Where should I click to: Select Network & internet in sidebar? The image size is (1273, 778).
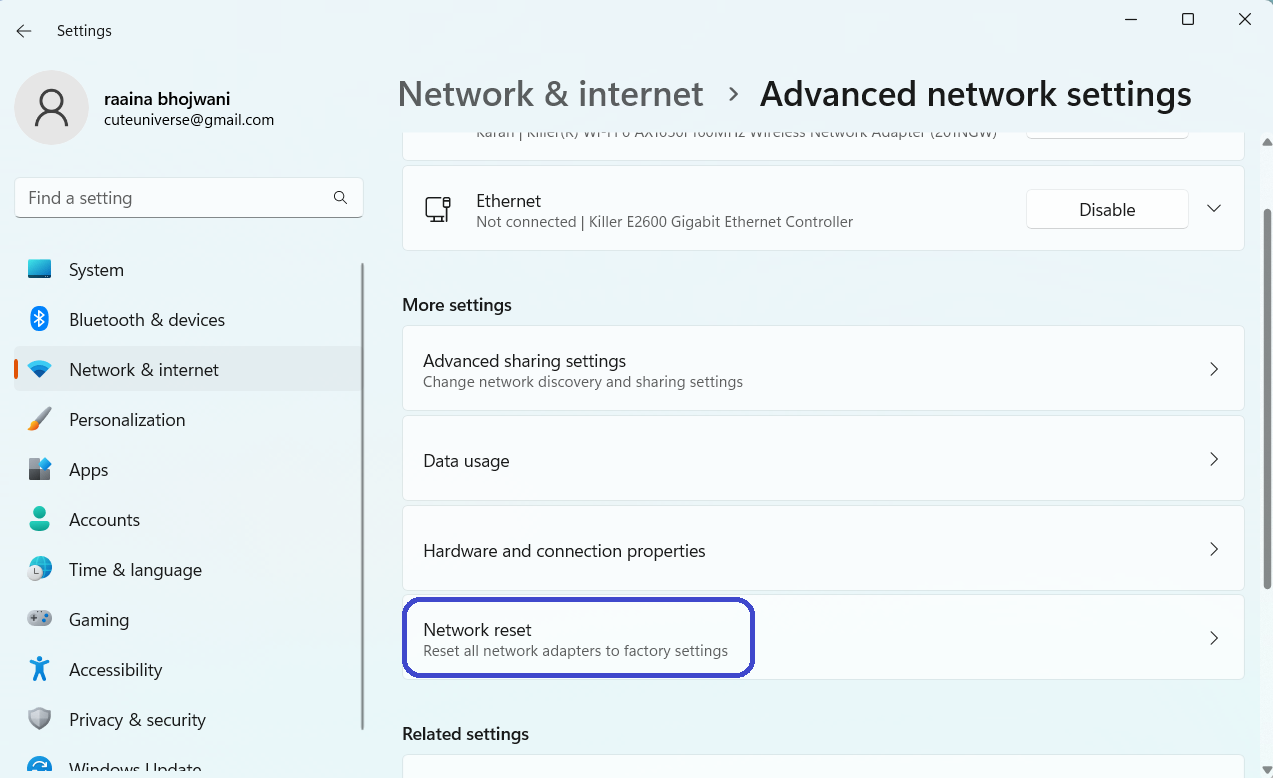click(144, 369)
